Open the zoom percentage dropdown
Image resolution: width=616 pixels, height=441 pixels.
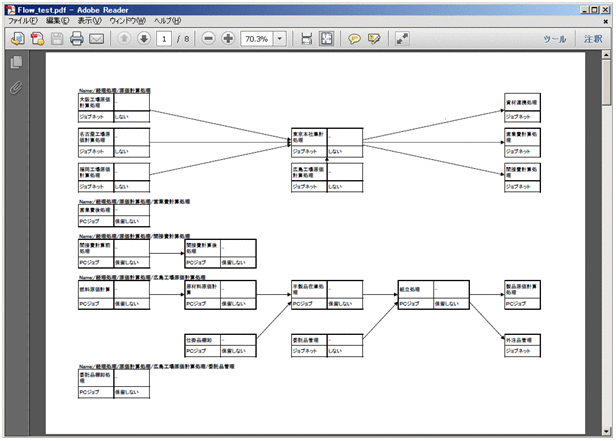point(280,39)
